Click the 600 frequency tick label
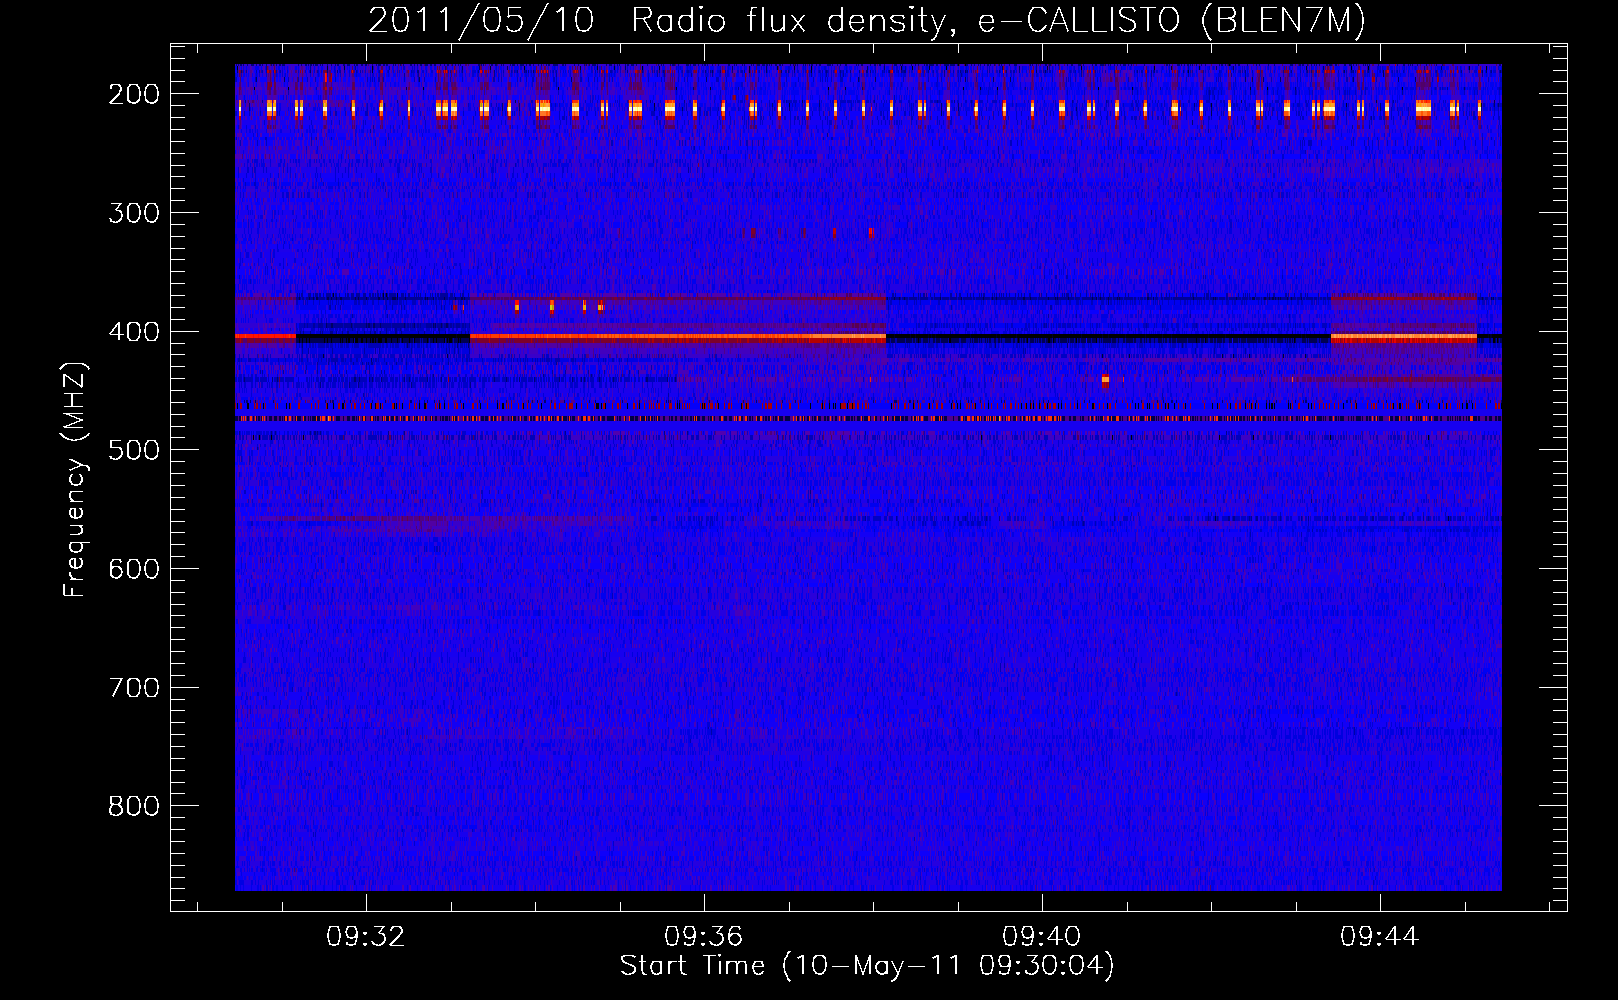This screenshot has height=1000, width=1618. pyautogui.click(x=134, y=569)
